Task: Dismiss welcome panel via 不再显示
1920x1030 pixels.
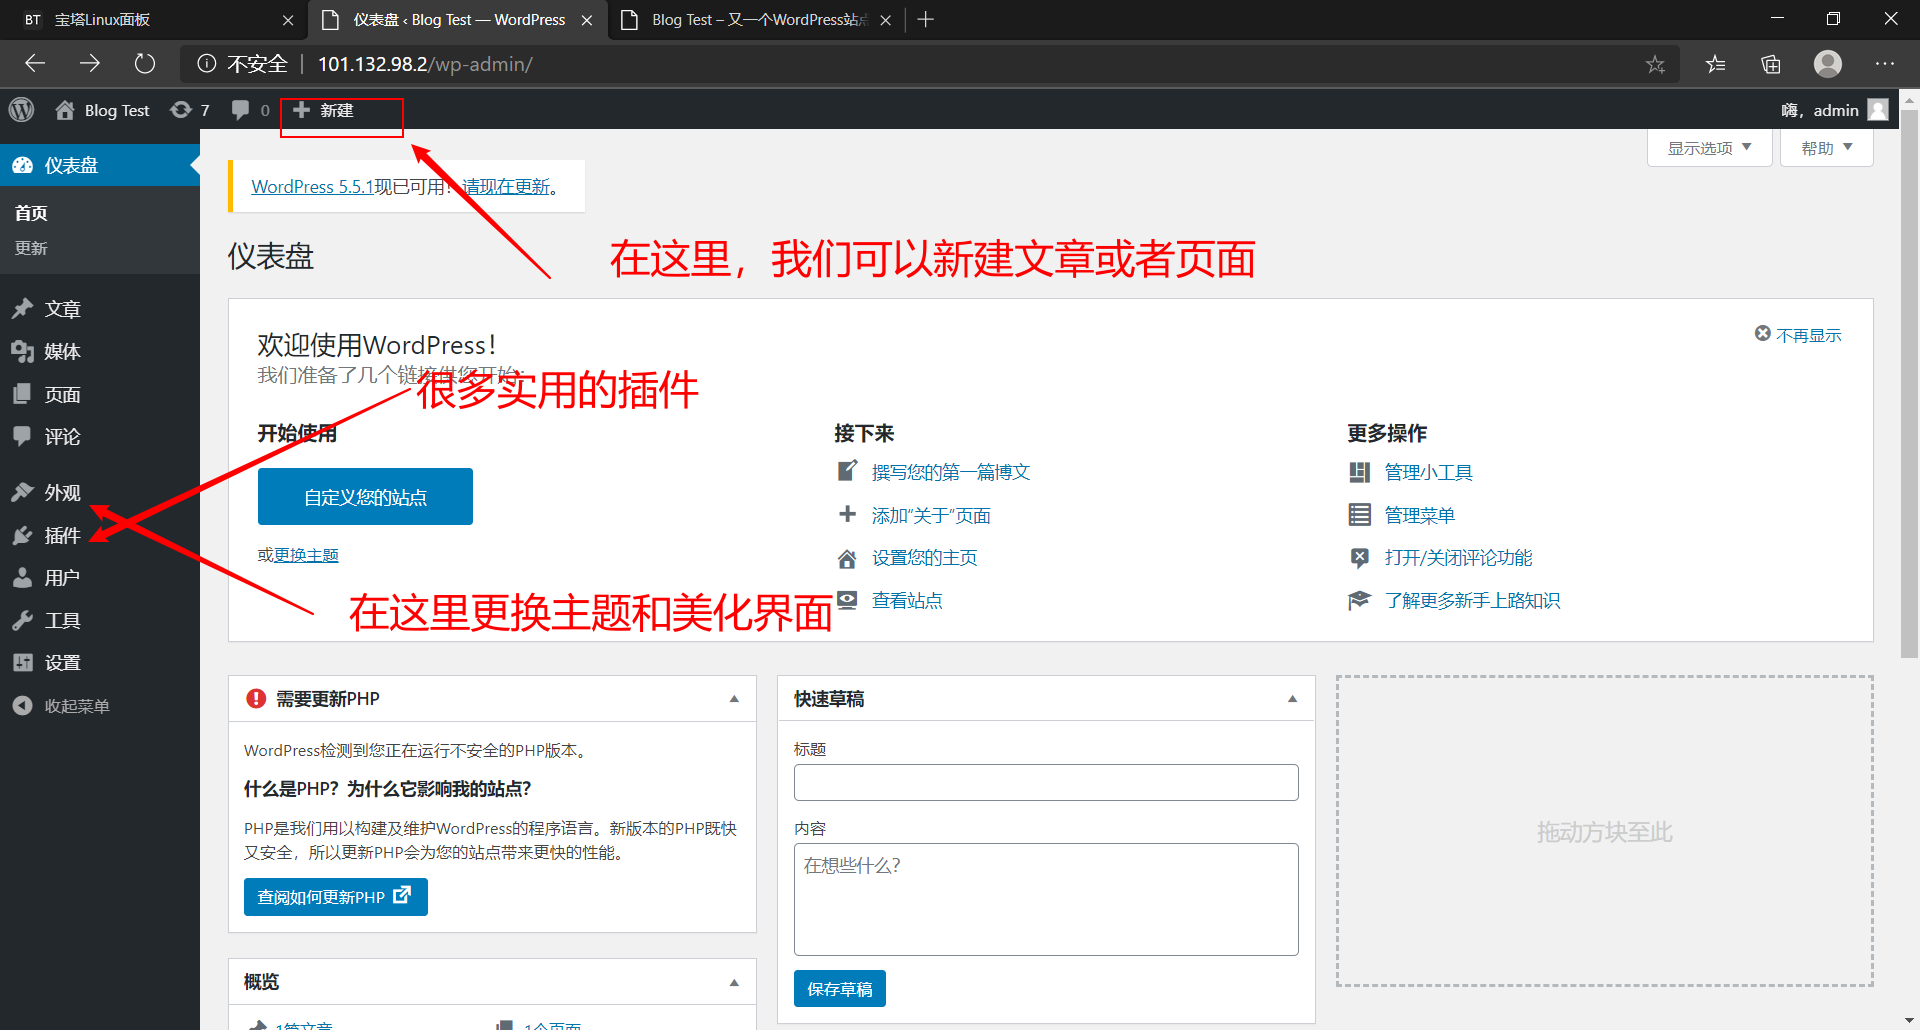Action: [1798, 335]
